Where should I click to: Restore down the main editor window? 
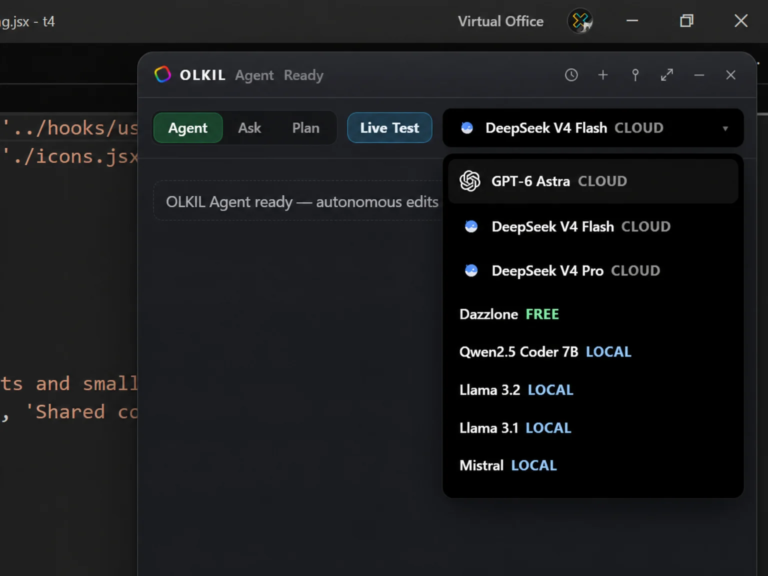click(x=687, y=21)
